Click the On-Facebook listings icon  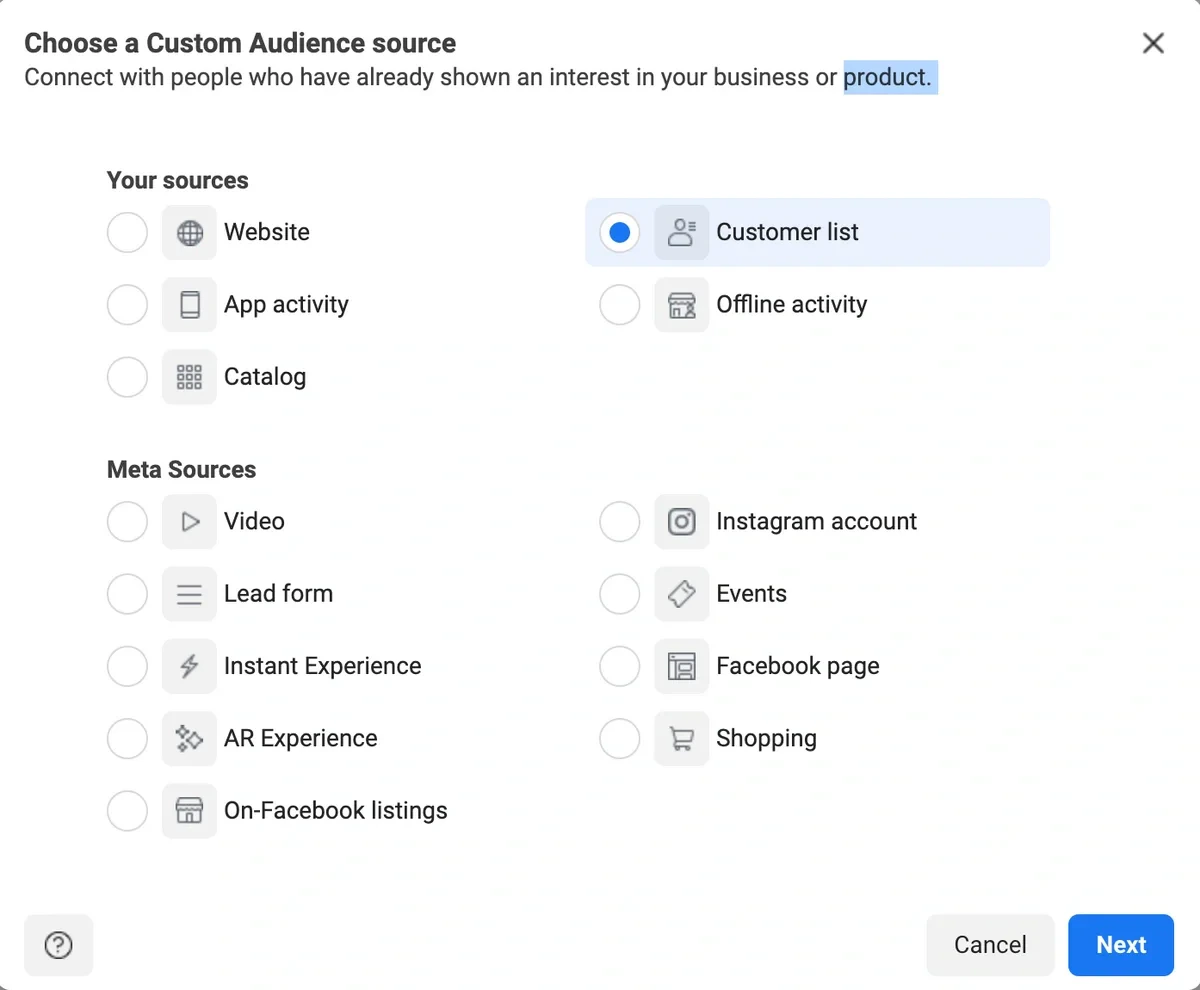(x=189, y=811)
